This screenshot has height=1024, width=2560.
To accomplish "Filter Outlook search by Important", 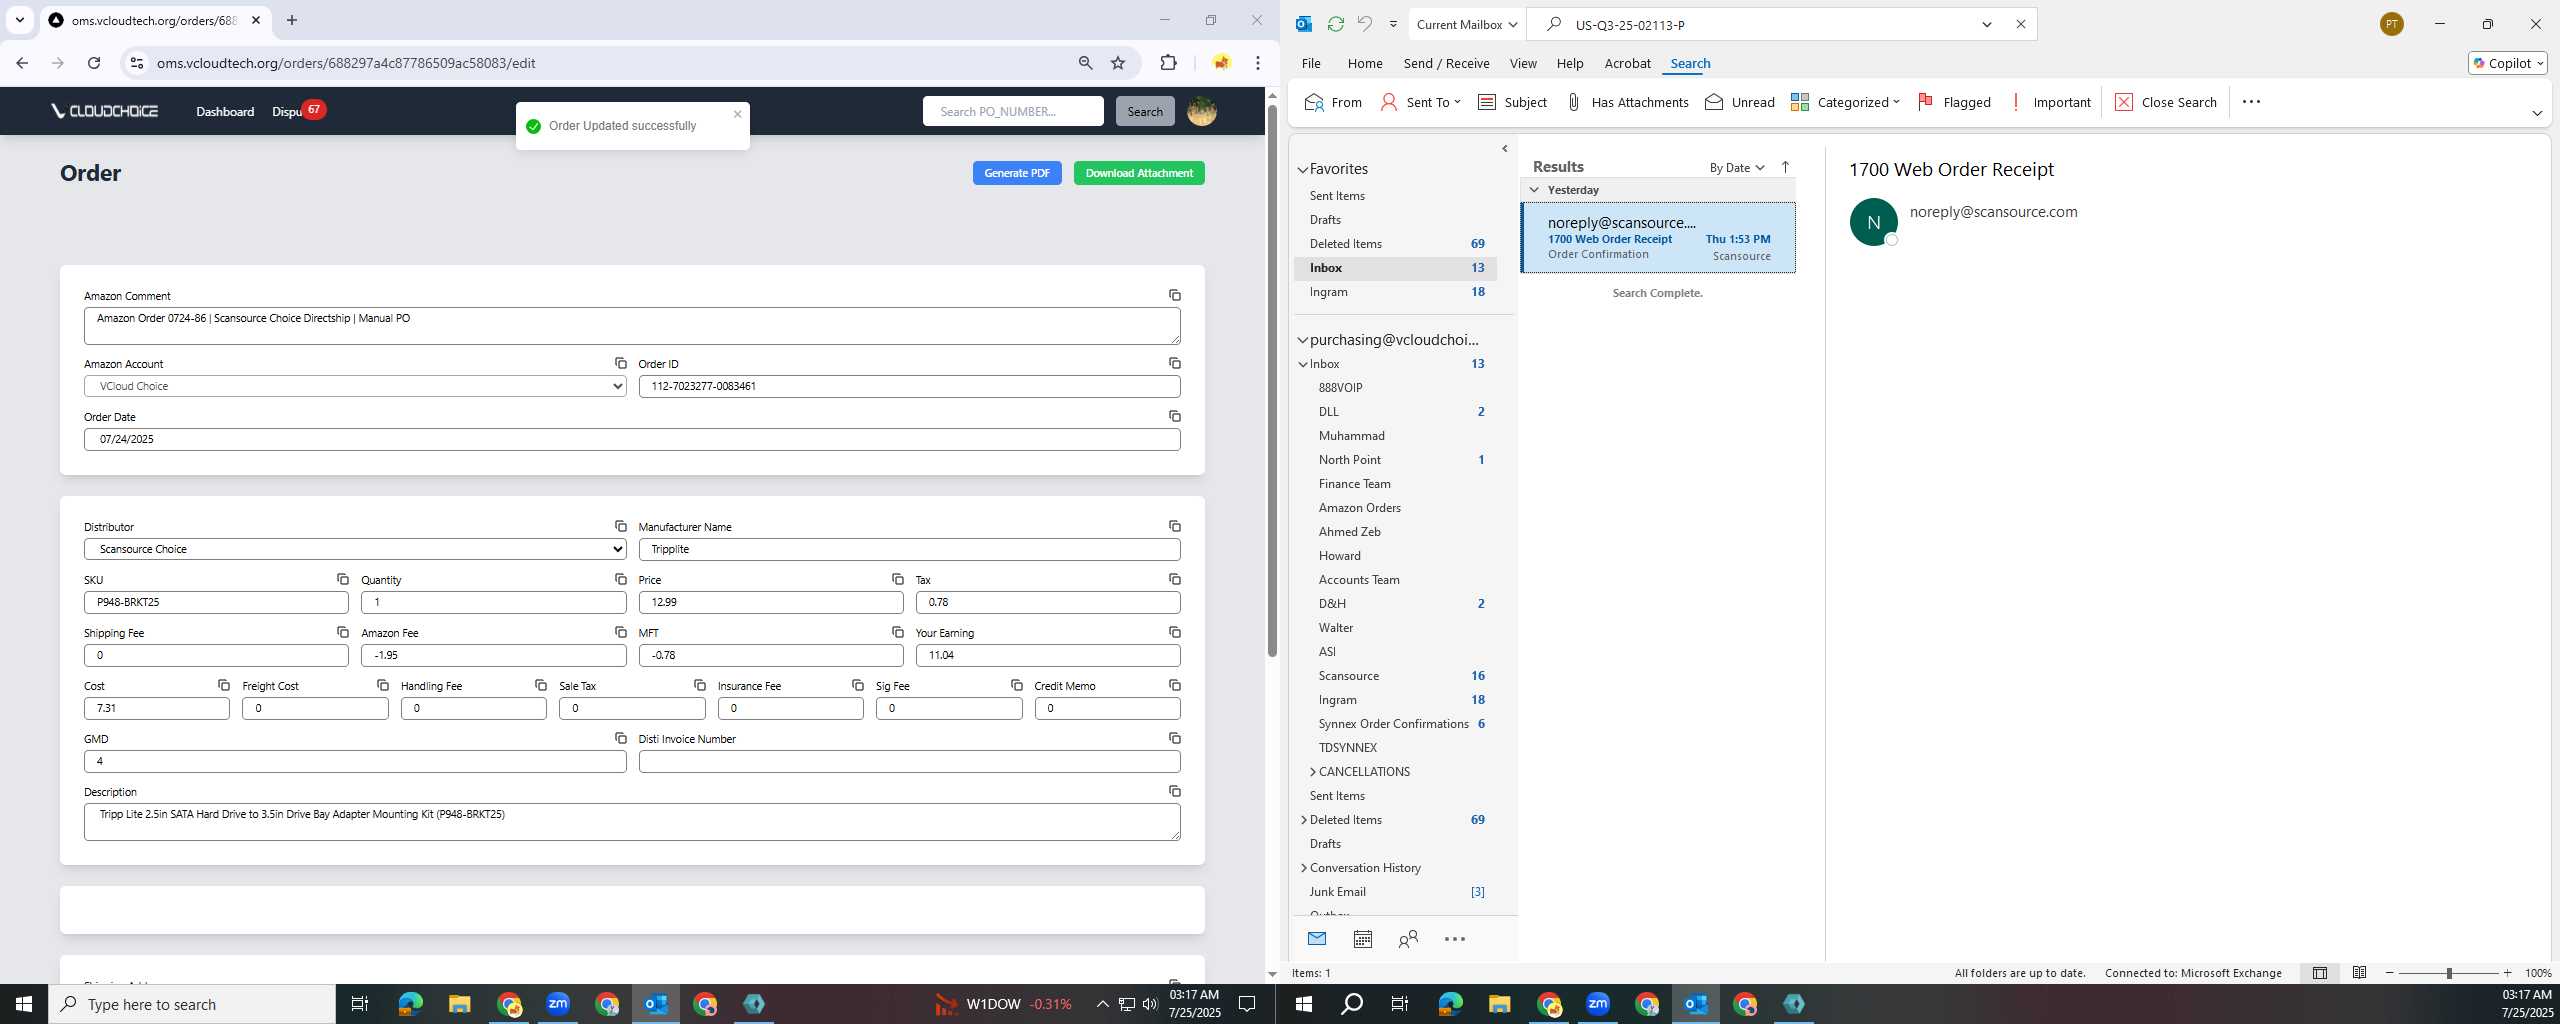I will [2050, 102].
